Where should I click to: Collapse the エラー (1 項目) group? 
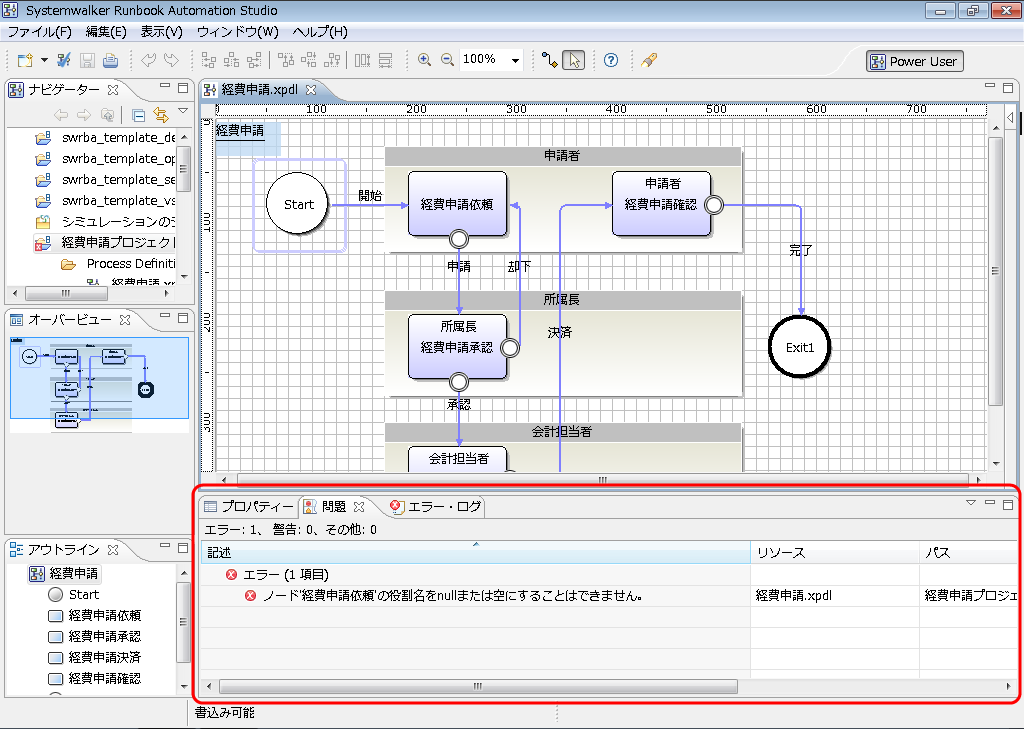tap(286, 574)
